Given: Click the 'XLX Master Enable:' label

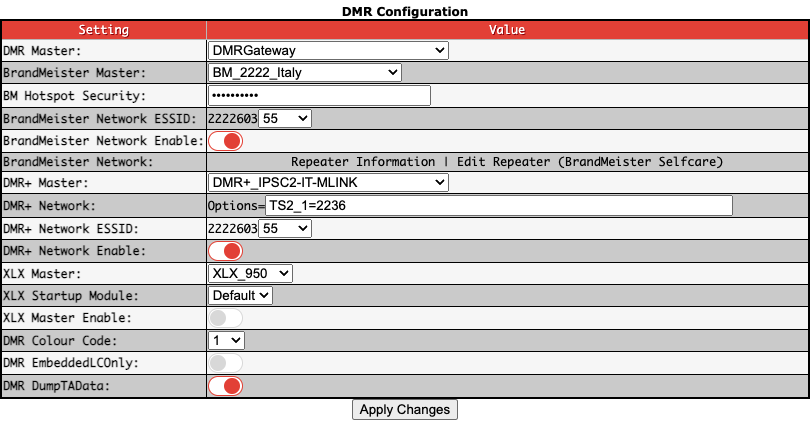Looking at the screenshot, I should (67, 318).
